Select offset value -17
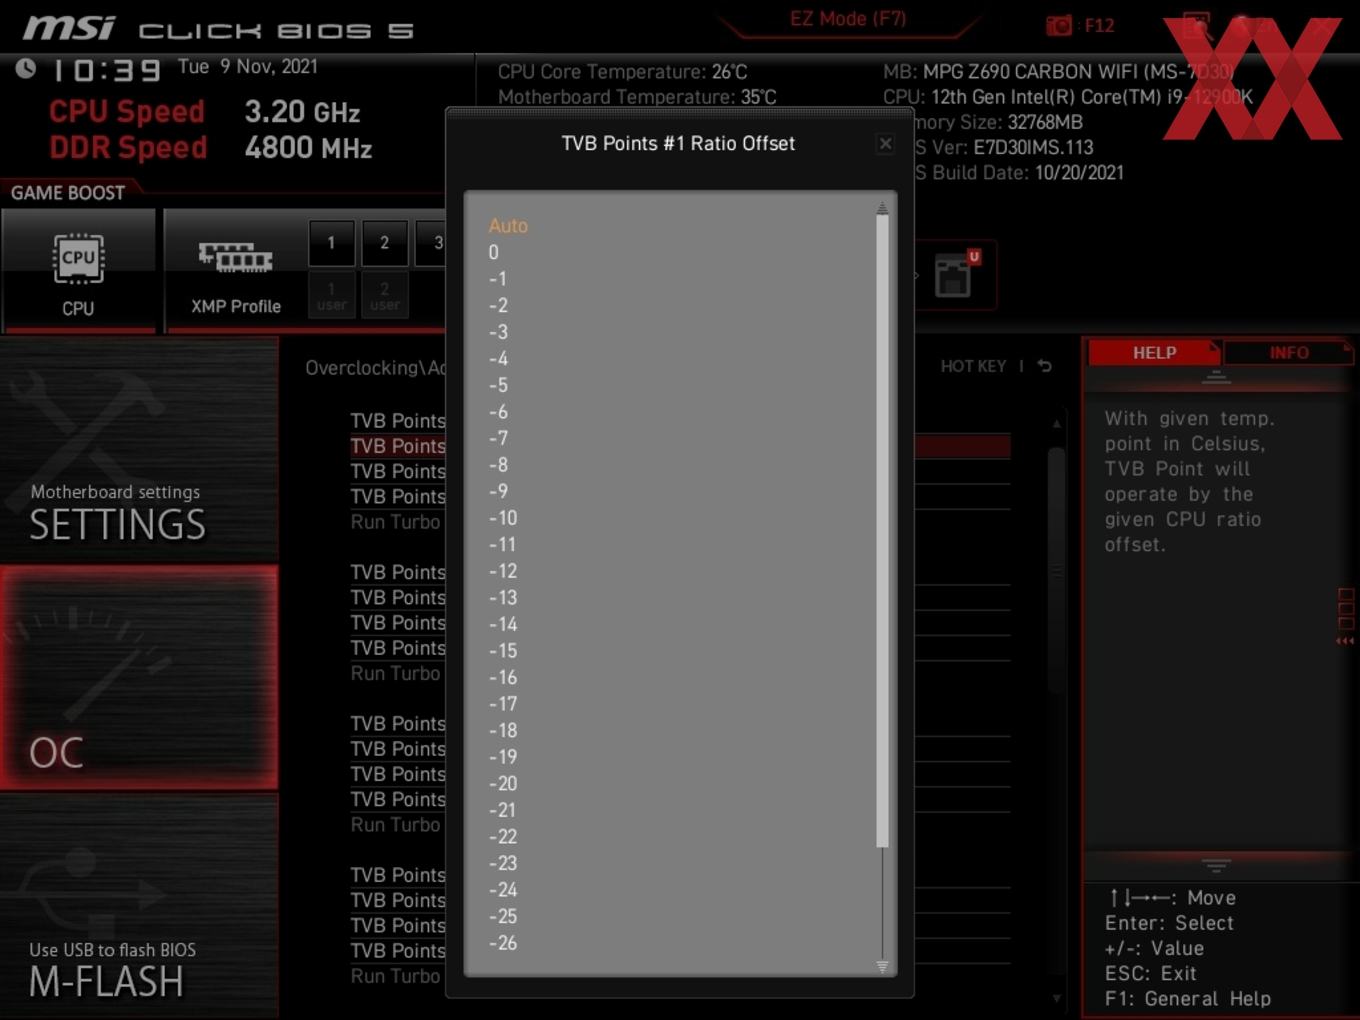Image resolution: width=1360 pixels, height=1020 pixels. click(503, 704)
